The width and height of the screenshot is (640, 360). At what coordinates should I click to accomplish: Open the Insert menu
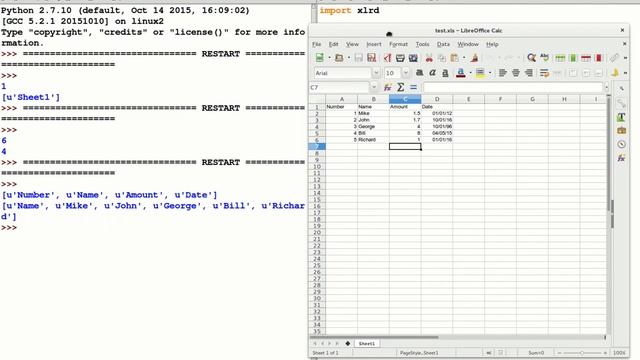(373, 44)
